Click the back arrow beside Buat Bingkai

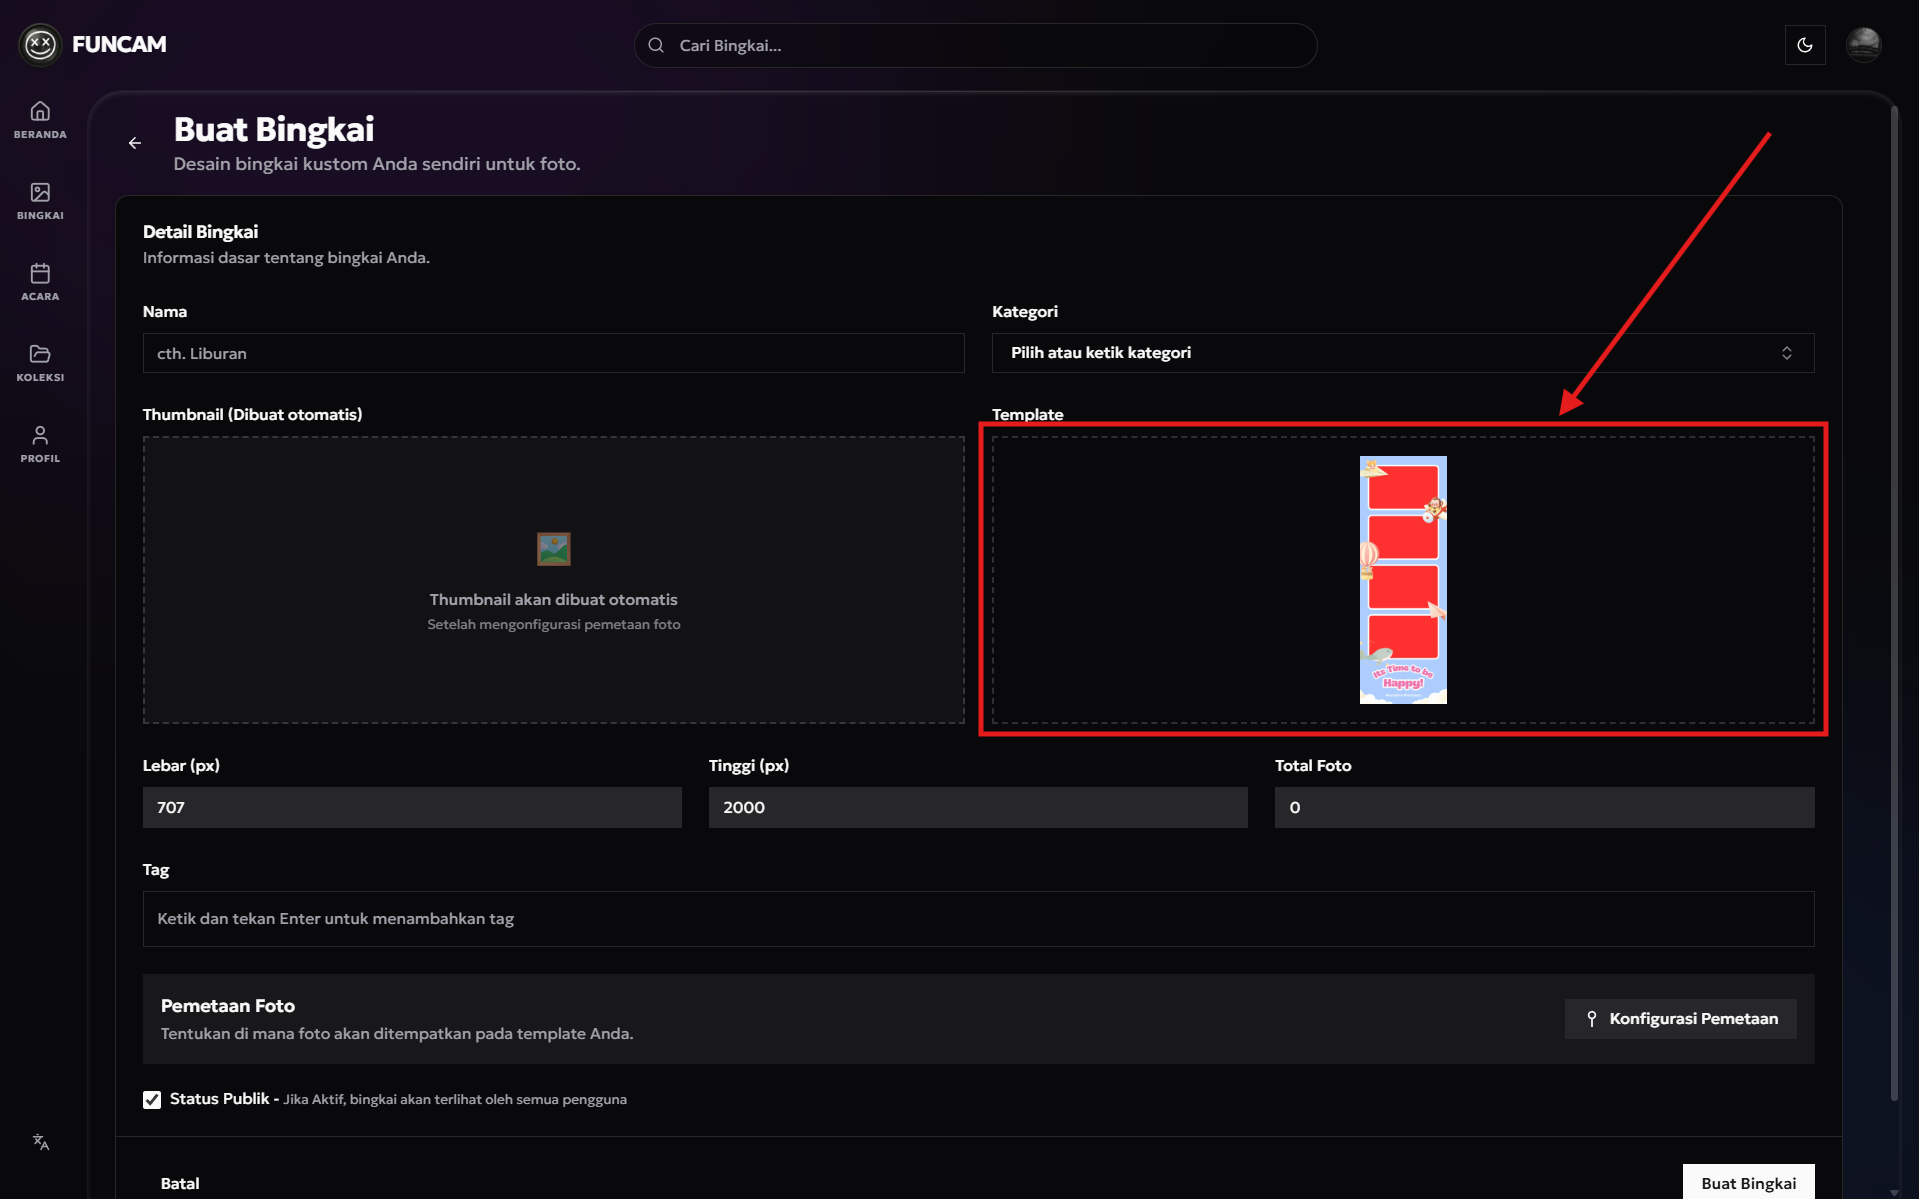[135, 143]
